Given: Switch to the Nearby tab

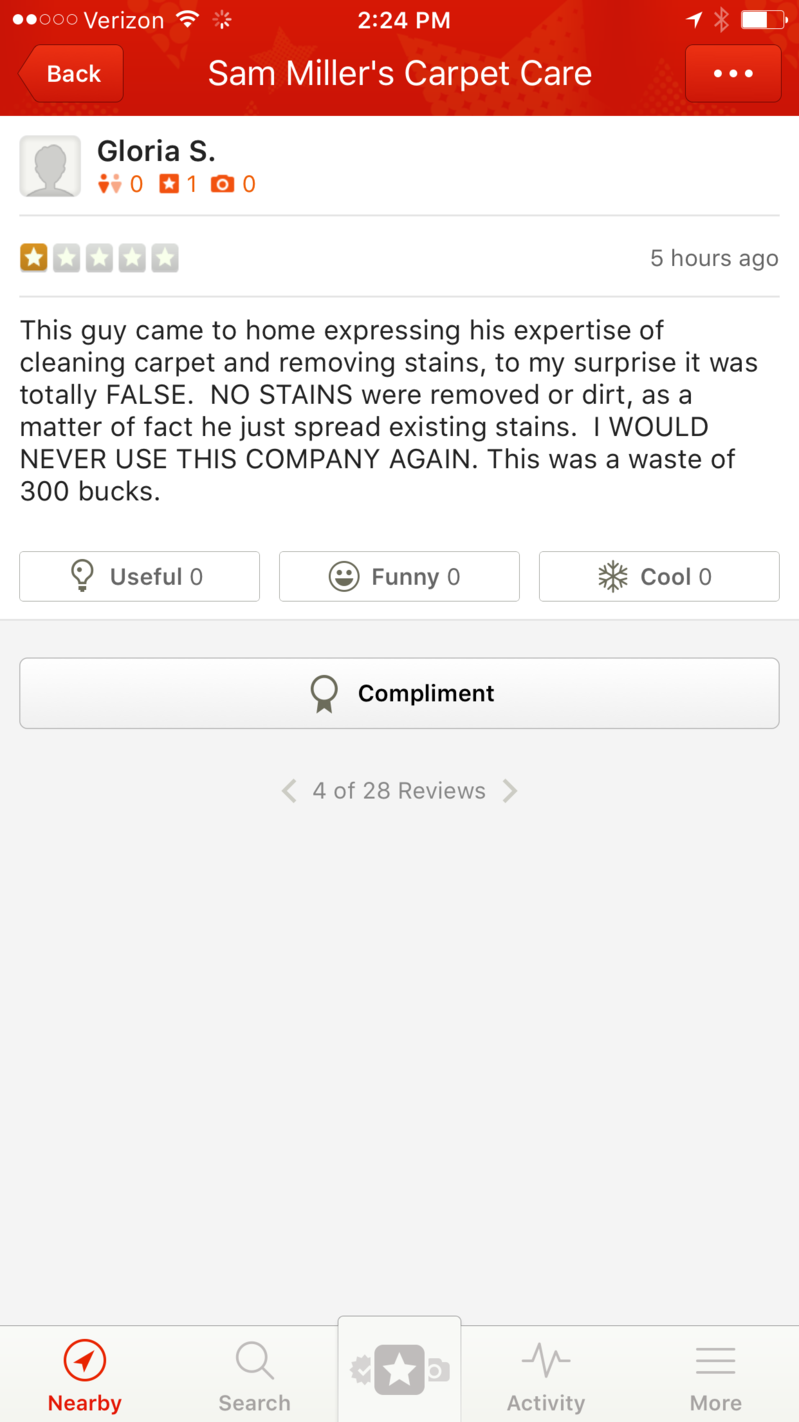Looking at the screenshot, I should tap(85, 1376).
